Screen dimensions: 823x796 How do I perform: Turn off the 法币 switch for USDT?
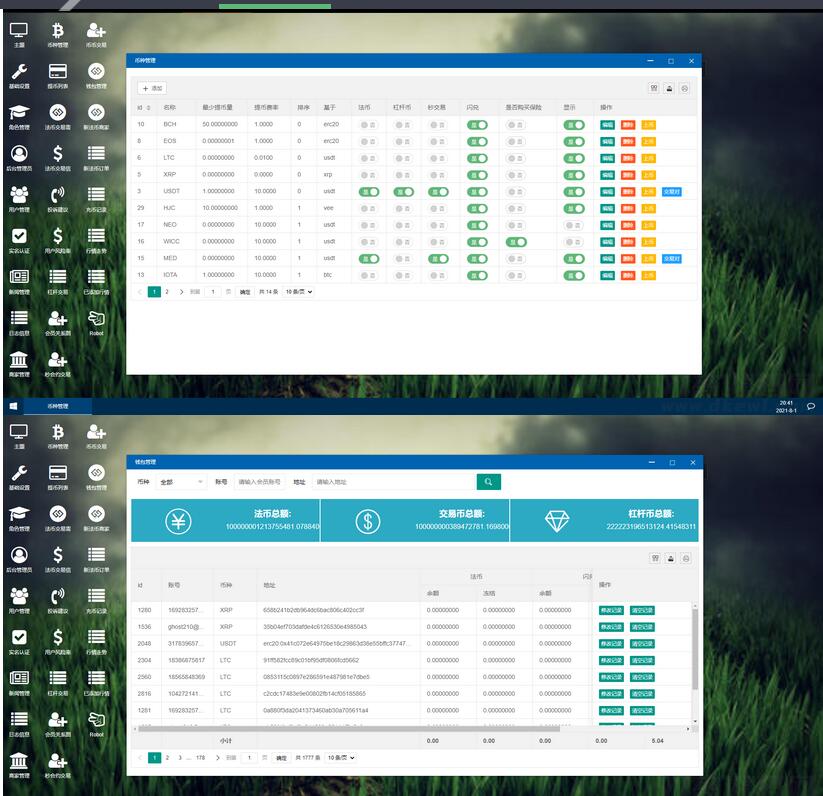368,191
